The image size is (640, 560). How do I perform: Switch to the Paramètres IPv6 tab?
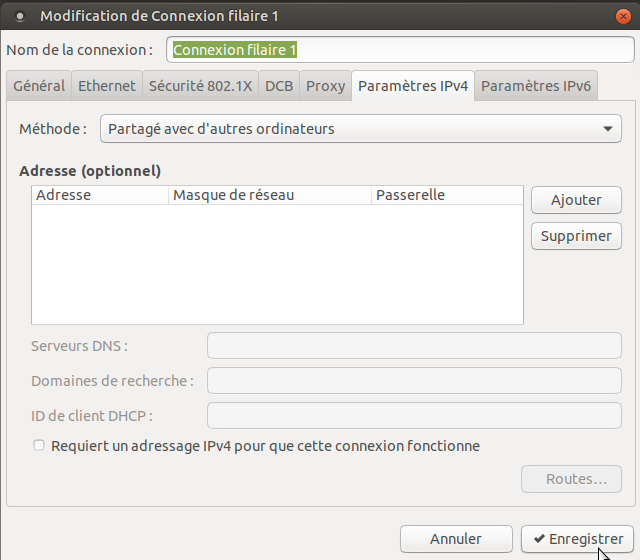(x=536, y=86)
